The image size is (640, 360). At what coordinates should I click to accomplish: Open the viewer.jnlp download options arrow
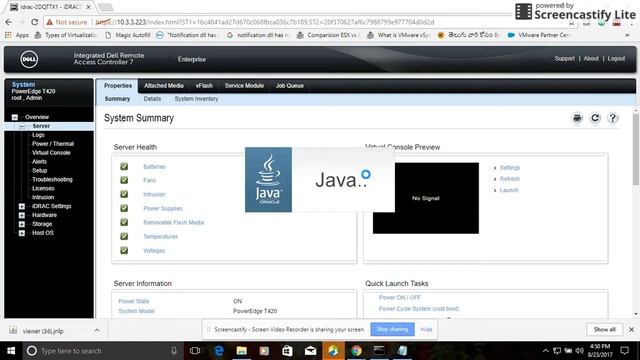[97, 330]
